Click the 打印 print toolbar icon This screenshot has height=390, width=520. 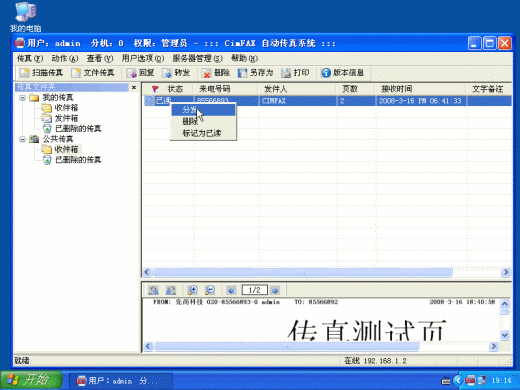pos(286,73)
